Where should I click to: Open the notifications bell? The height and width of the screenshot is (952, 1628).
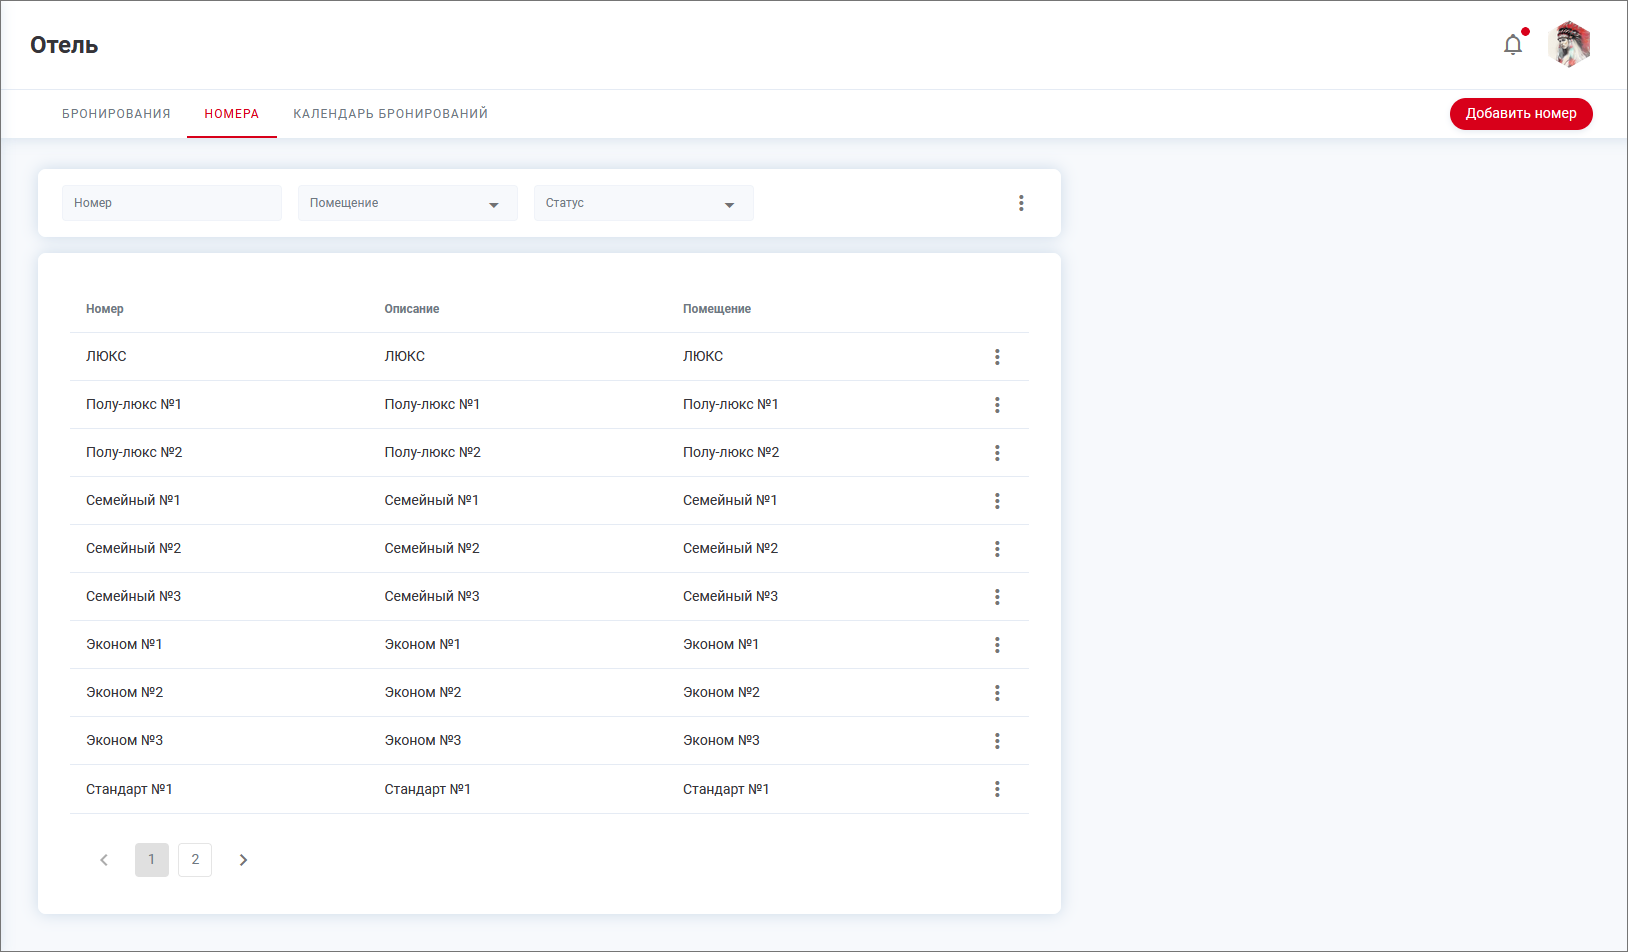pyautogui.click(x=1513, y=45)
